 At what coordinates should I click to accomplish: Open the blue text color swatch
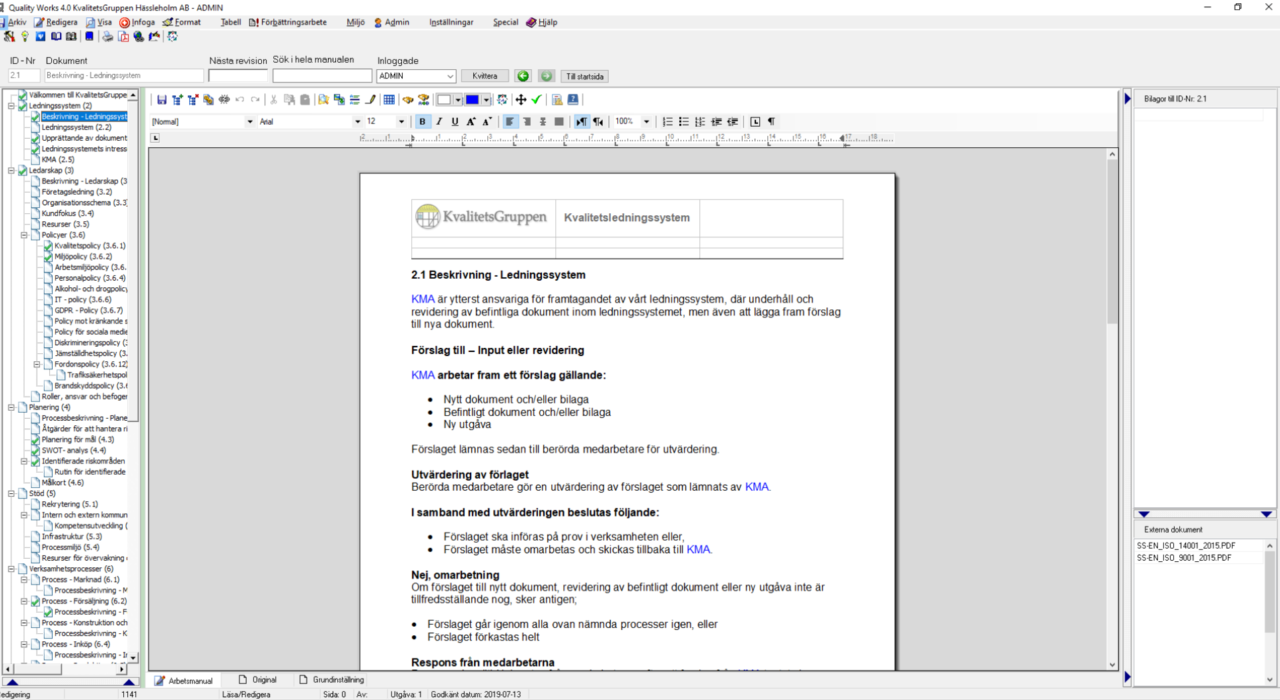472,99
